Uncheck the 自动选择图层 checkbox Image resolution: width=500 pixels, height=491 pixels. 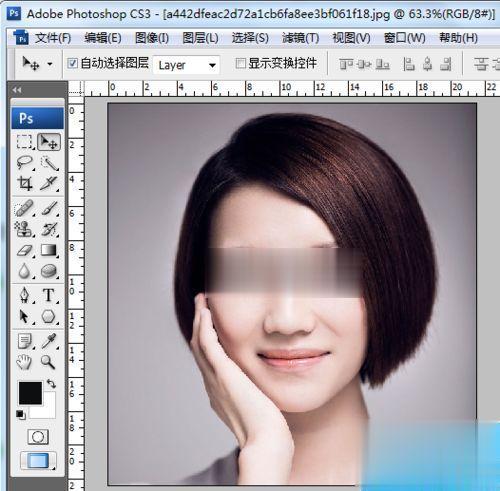(72, 63)
